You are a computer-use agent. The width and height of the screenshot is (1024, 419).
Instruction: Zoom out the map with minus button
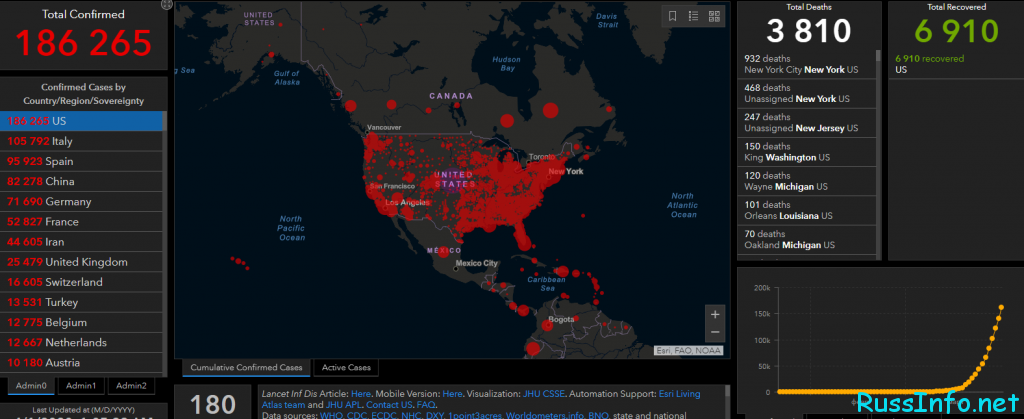point(714,332)
